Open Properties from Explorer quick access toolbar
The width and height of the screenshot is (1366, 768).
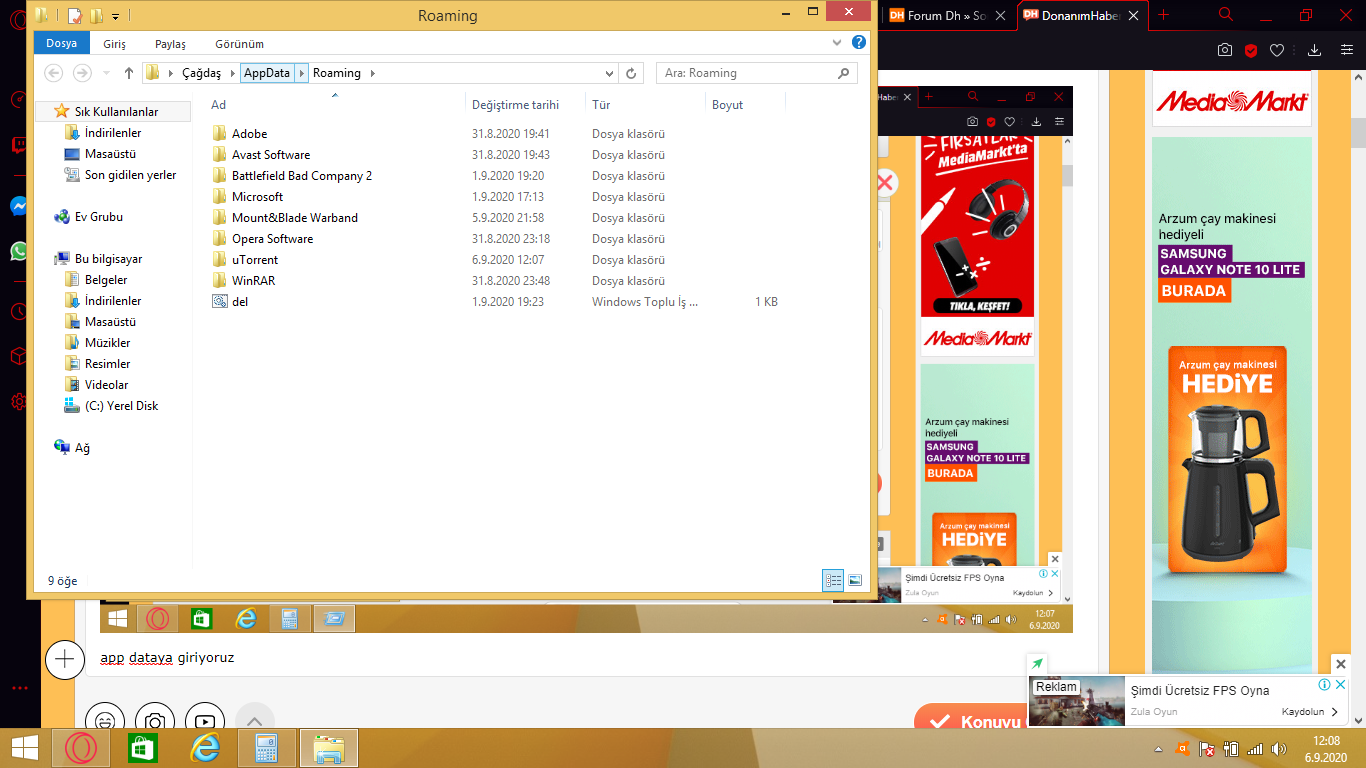click(x=75, y=16)
